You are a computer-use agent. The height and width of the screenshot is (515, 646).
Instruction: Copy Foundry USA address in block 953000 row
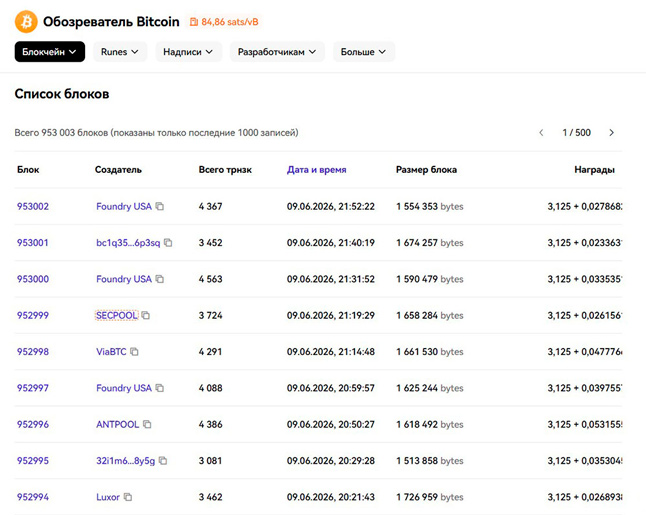click(x=160, y=279)
